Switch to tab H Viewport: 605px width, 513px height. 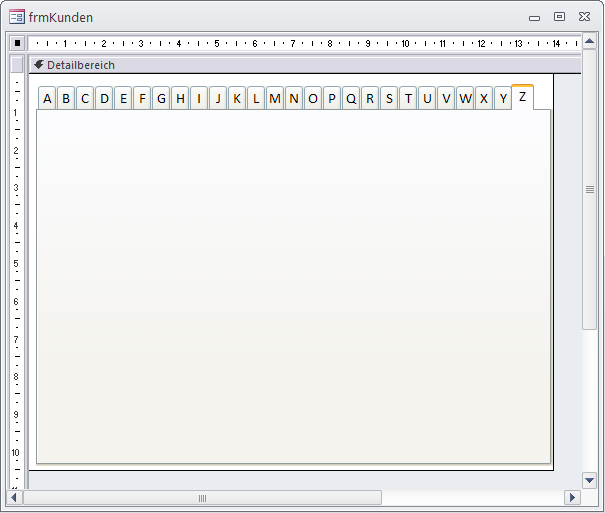coord(180,98)
